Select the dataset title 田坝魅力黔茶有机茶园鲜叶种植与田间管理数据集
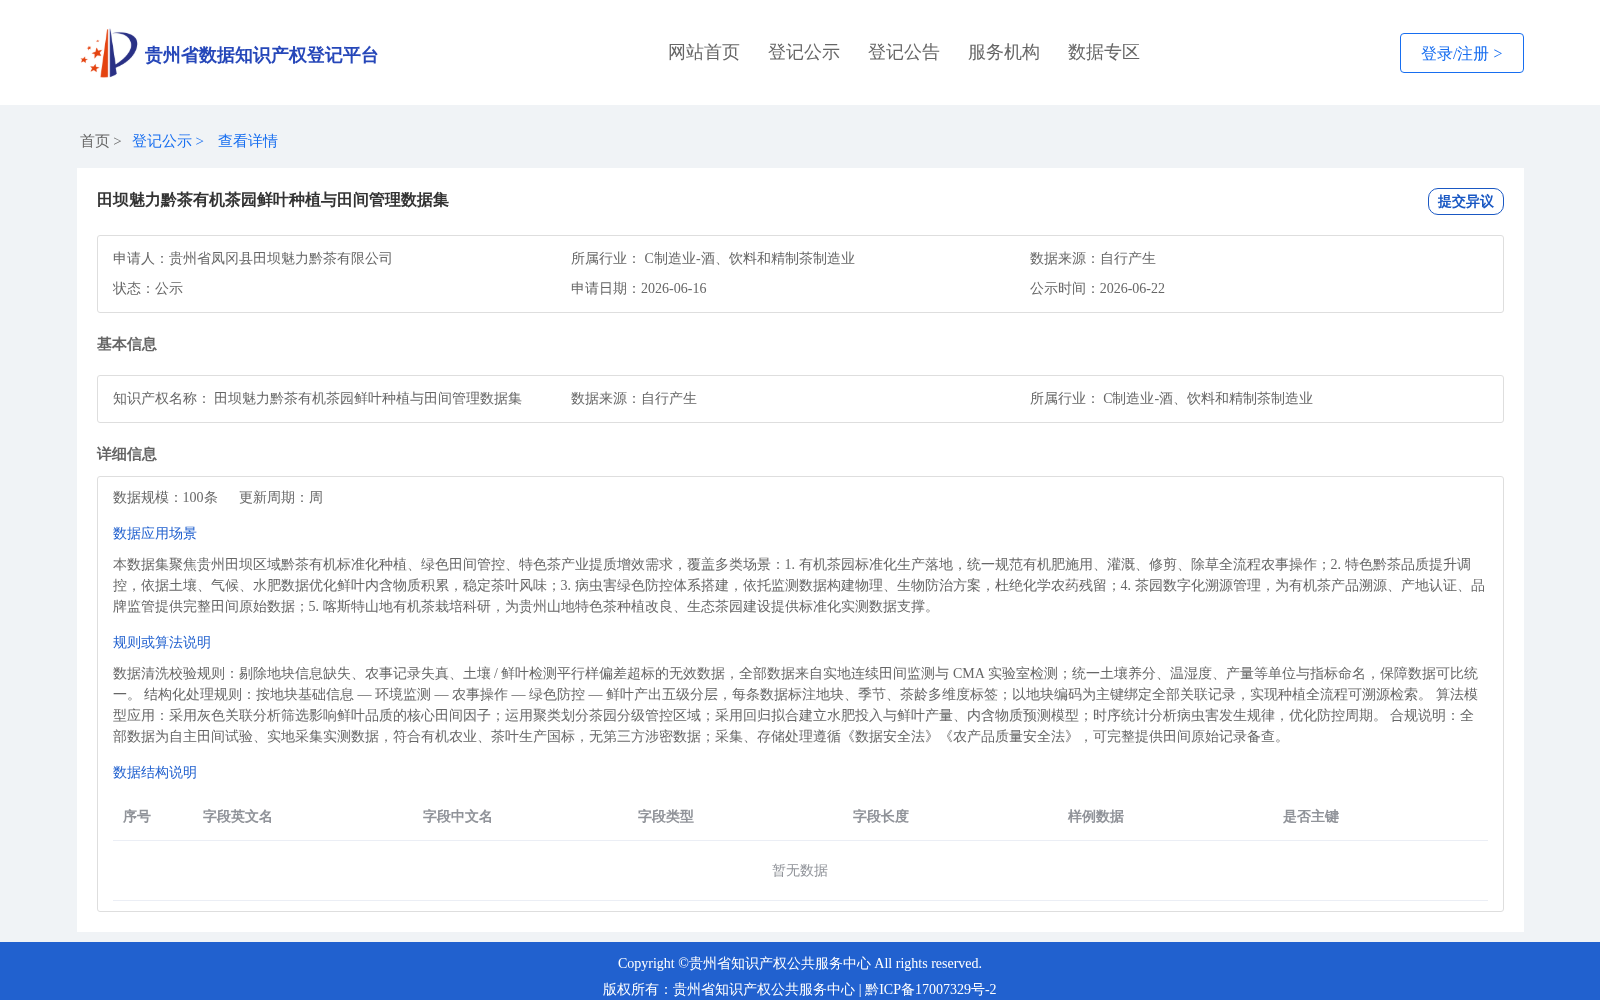The width and height of the screenshot is (1600, 1000). click(273, 200)
